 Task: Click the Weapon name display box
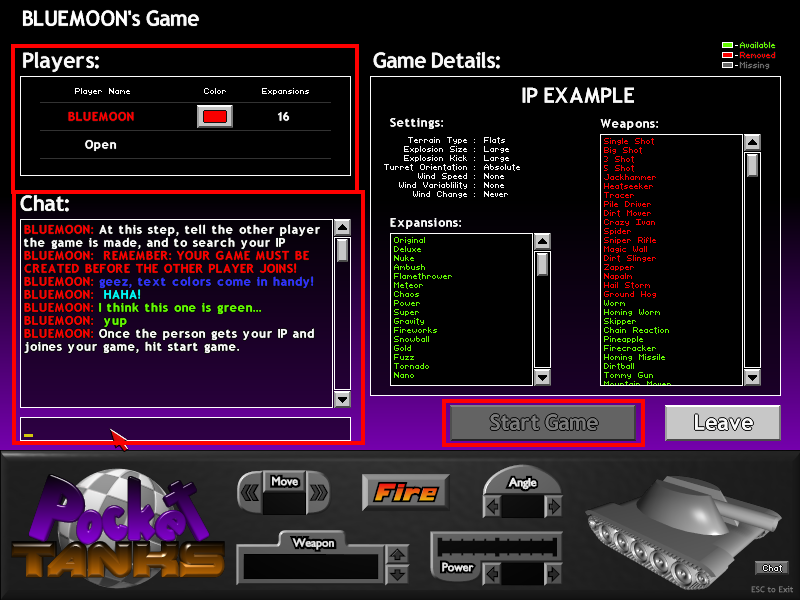[311, 566]
